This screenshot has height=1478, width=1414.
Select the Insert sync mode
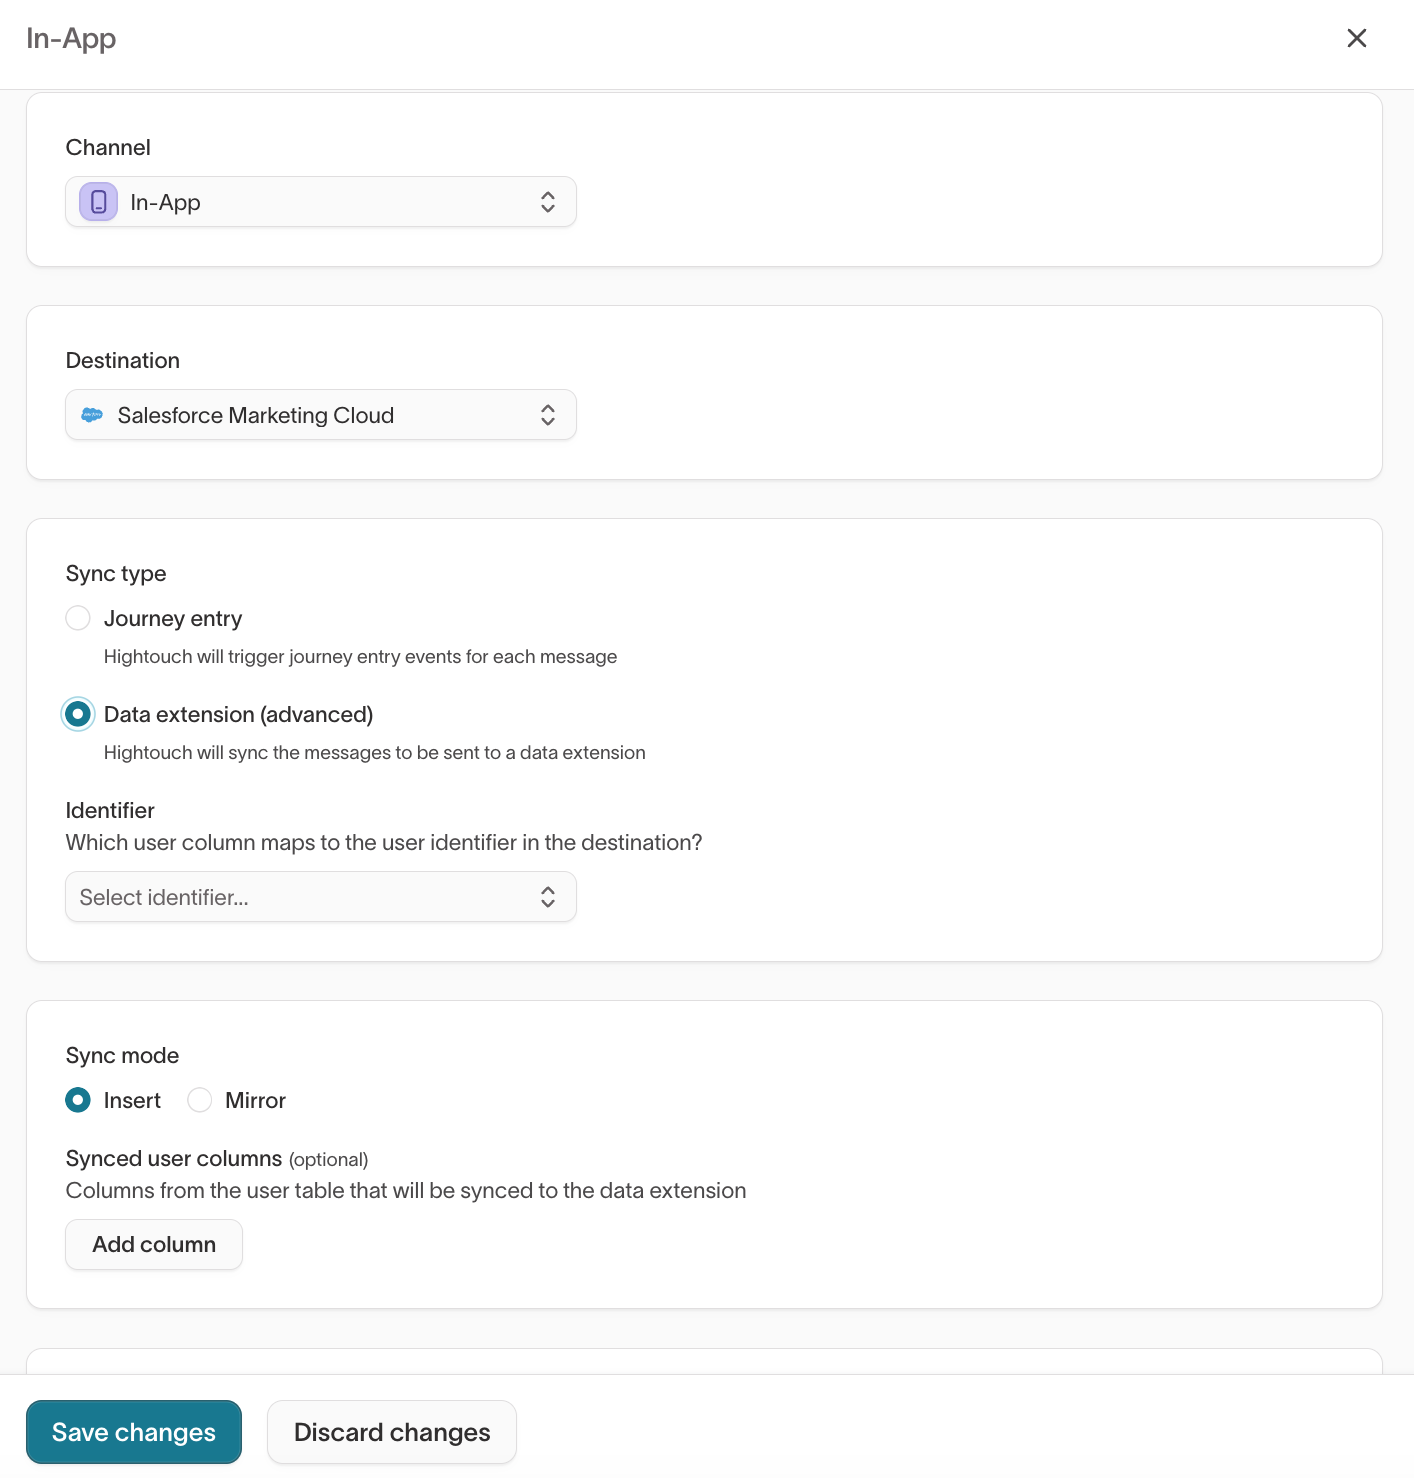77,1100
